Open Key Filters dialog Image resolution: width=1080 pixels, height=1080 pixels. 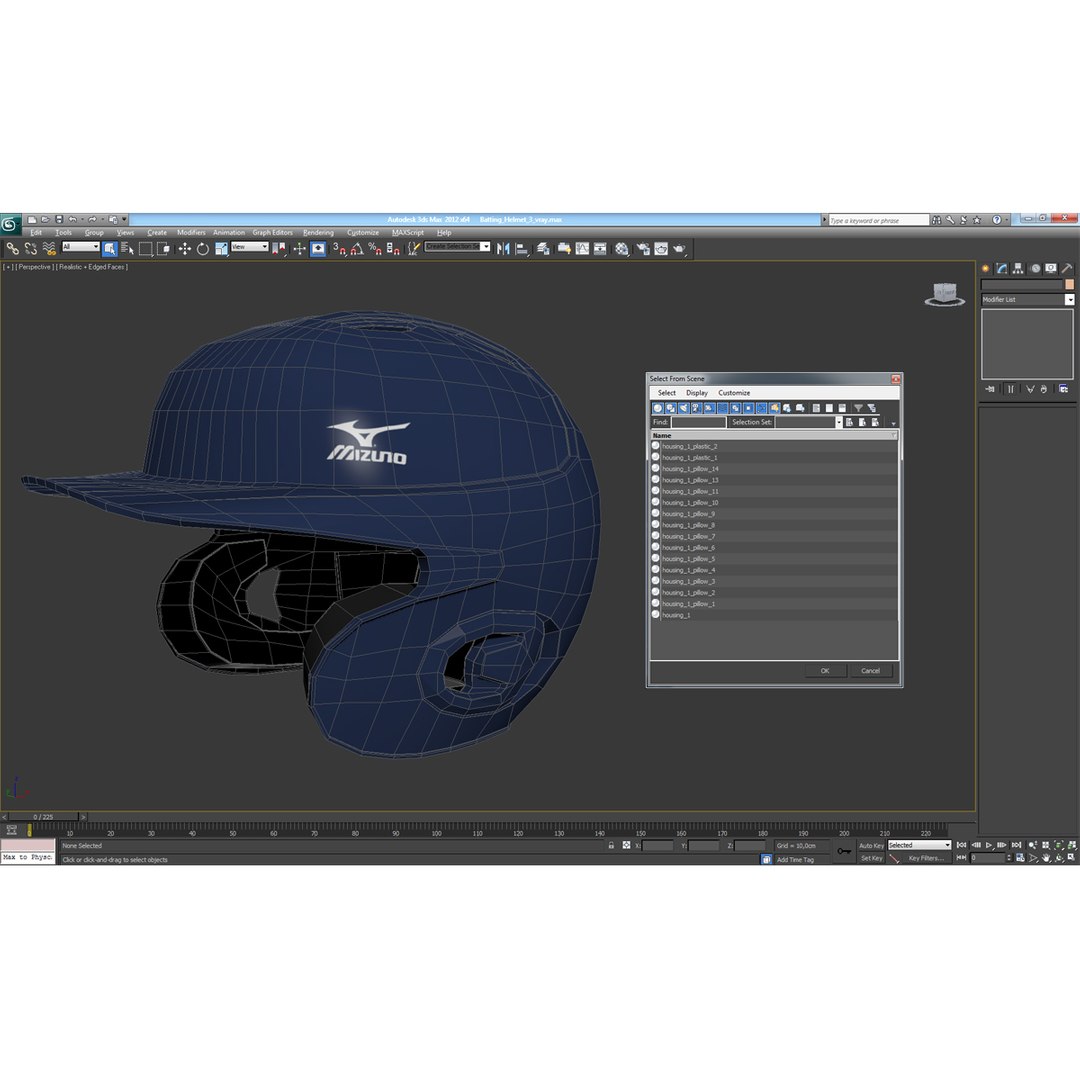[x=925, y=858]
